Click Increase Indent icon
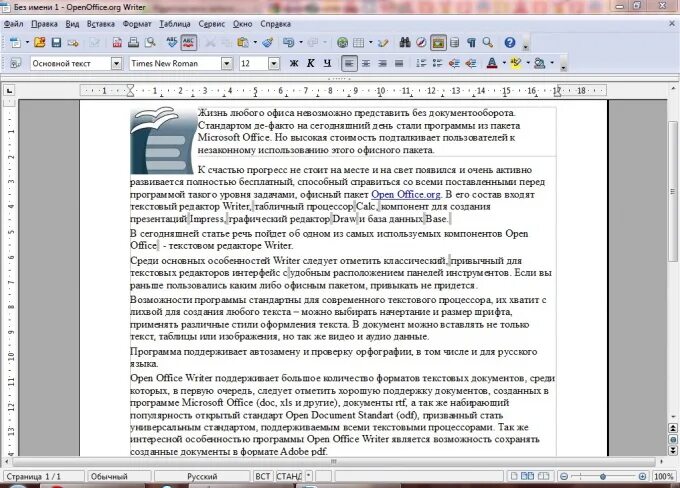The height and width of the screenshot is (488, 680). point(471,63)
